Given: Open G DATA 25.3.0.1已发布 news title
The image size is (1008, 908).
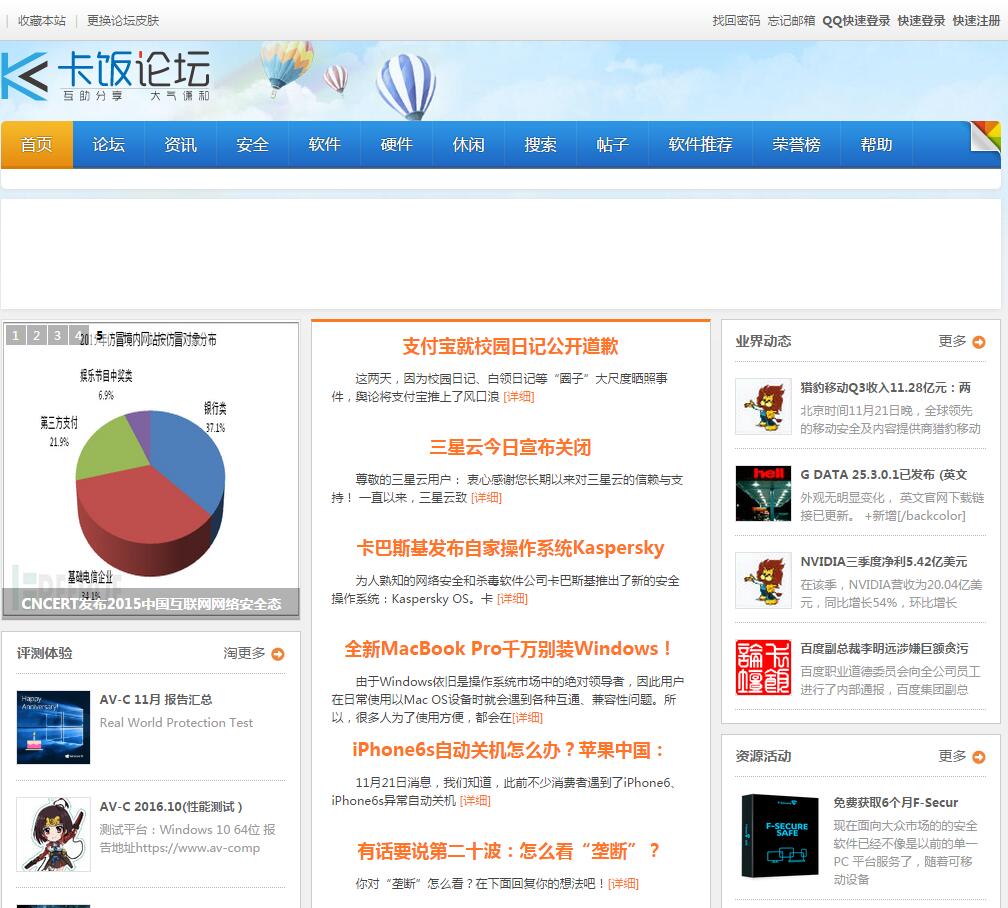Looking at the screenshot, I should pos(883,475).
